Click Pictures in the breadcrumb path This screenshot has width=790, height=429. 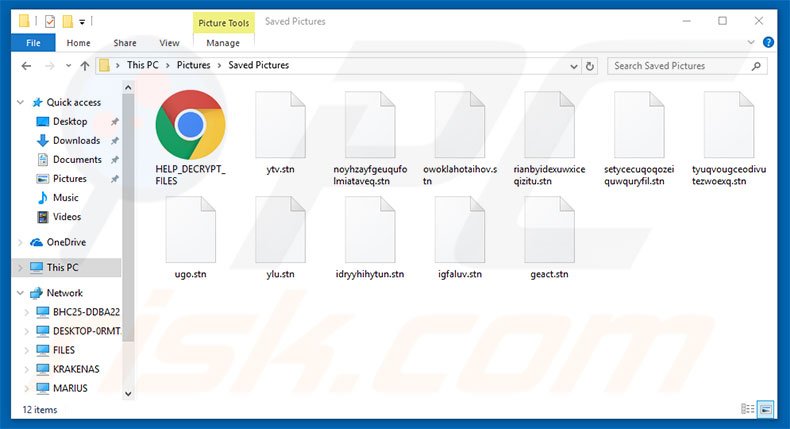click(x=194, y=66)
